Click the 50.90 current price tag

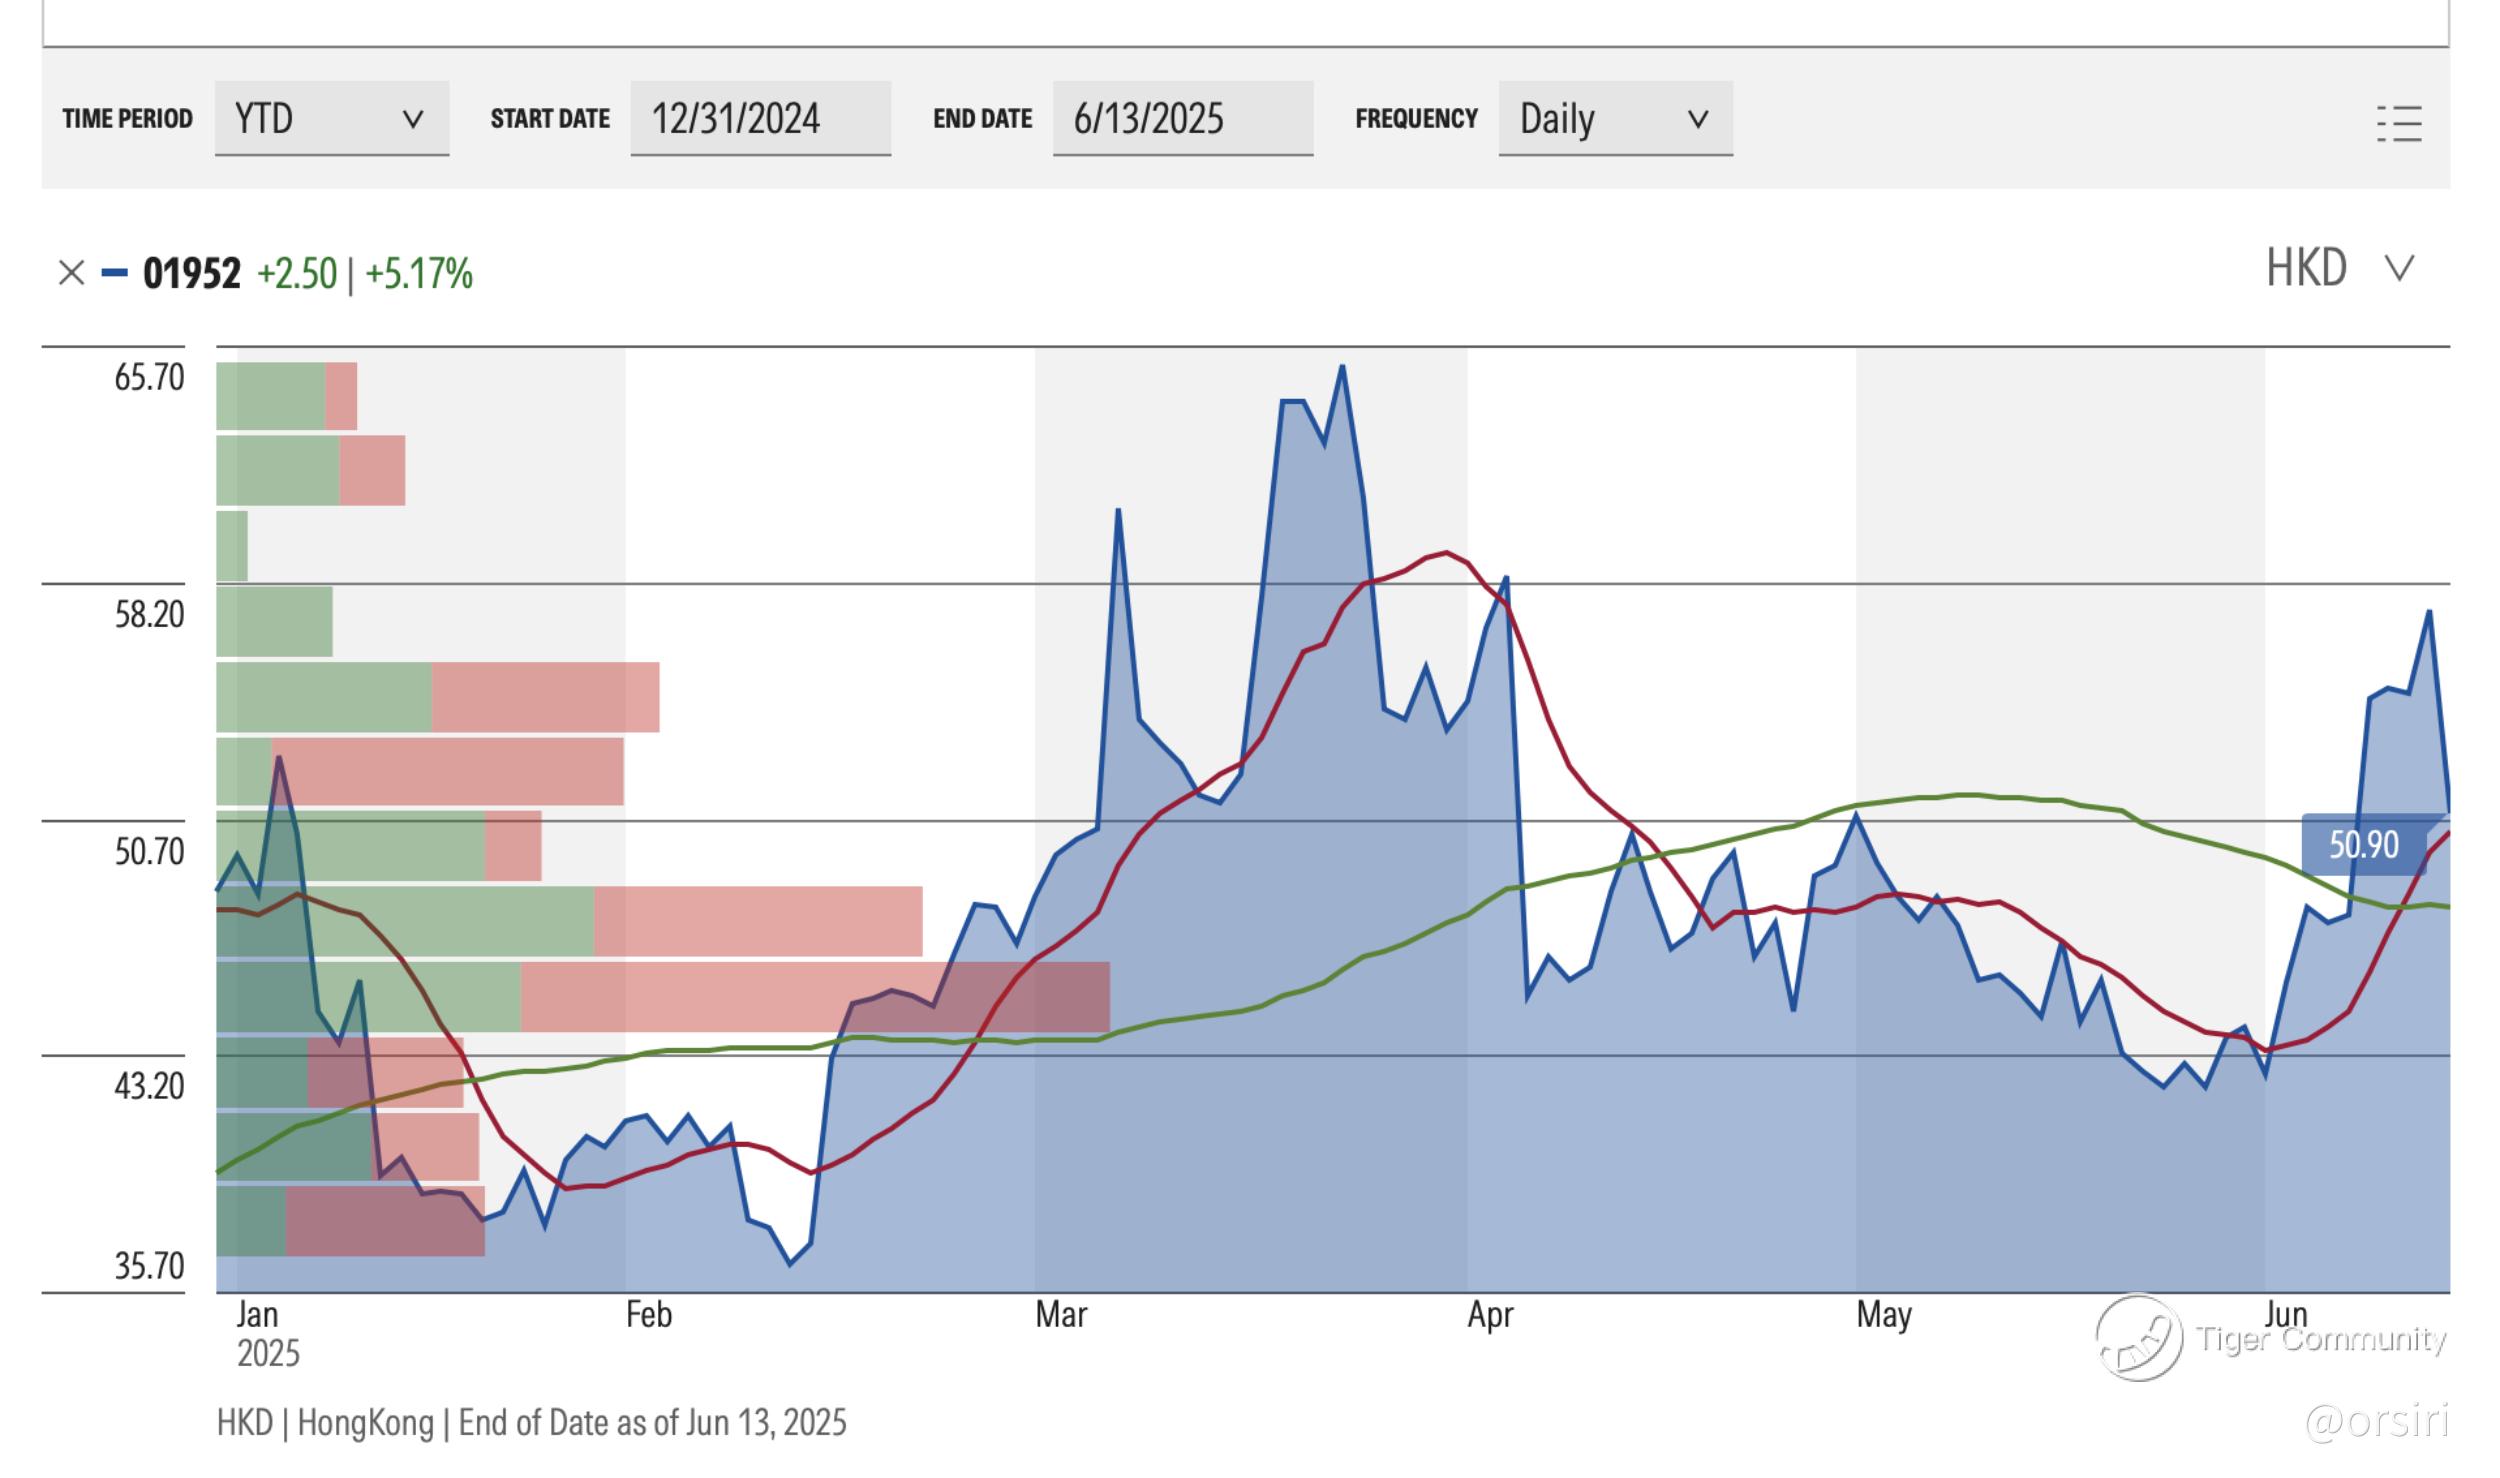2363,845
